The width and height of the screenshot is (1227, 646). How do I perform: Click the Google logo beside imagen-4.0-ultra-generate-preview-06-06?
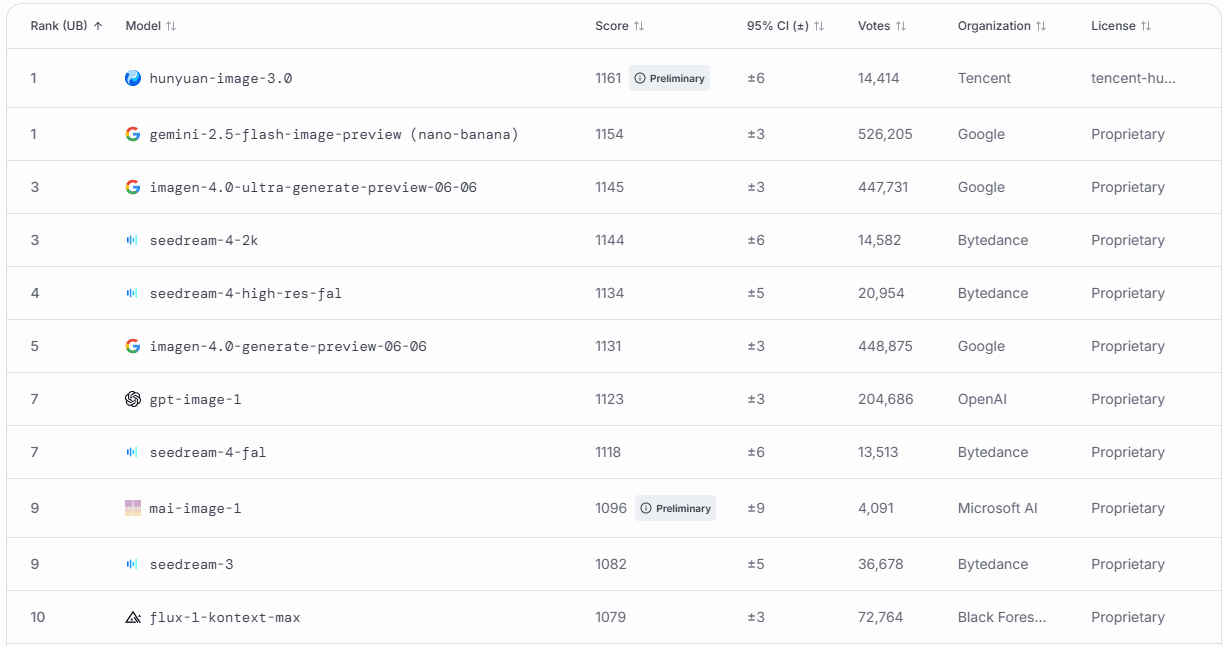(133, 187)
